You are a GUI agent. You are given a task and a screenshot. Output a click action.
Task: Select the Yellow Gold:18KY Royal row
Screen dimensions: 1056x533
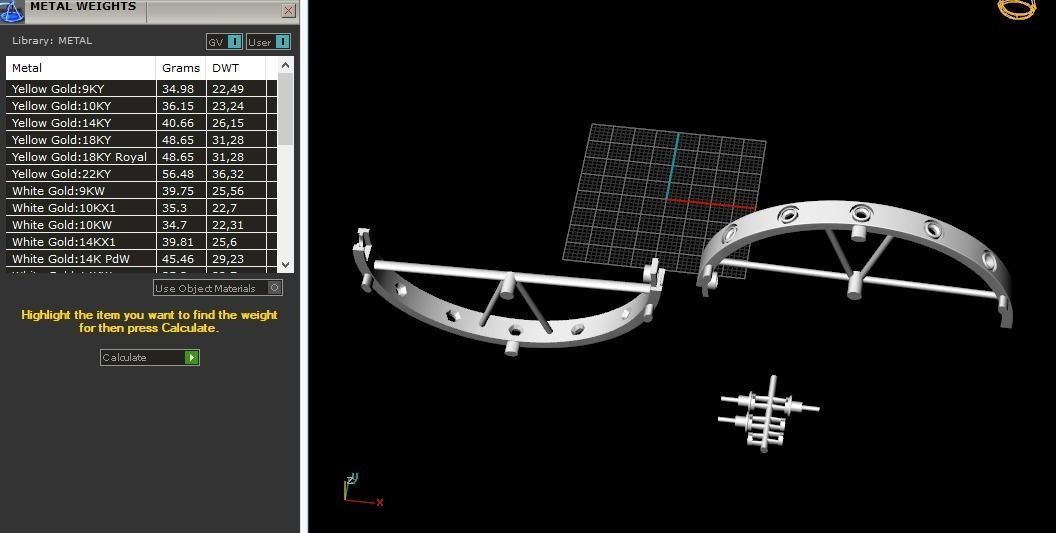point(141,156)
